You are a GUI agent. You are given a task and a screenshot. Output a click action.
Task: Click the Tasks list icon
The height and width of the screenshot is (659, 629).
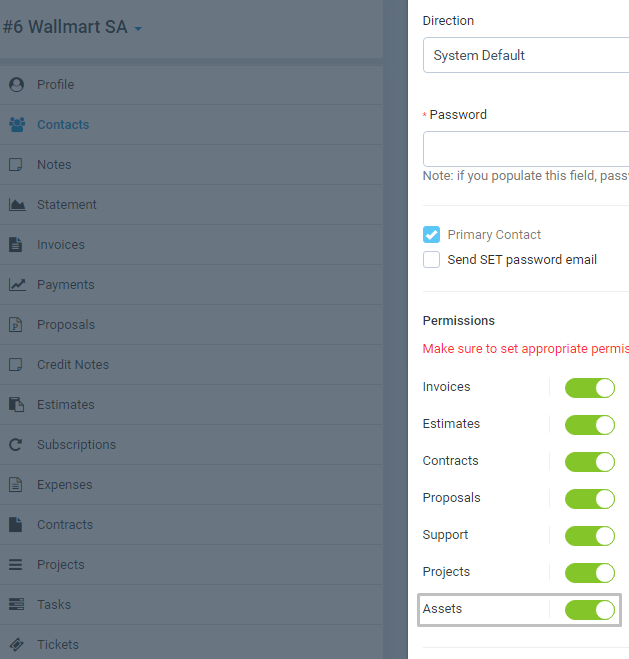coord(16,604)
